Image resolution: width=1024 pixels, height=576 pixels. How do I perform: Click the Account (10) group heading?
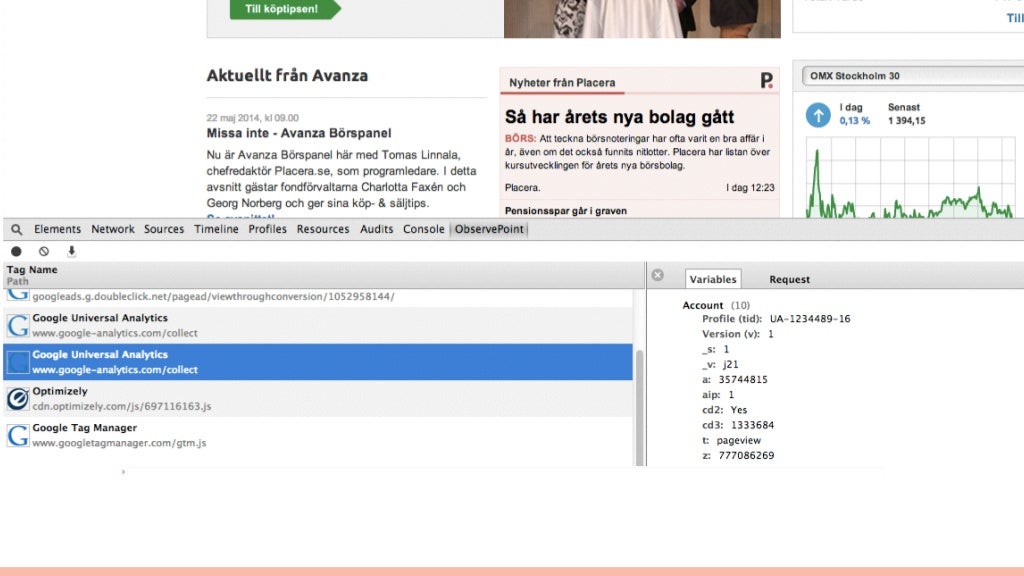(716, 305)
